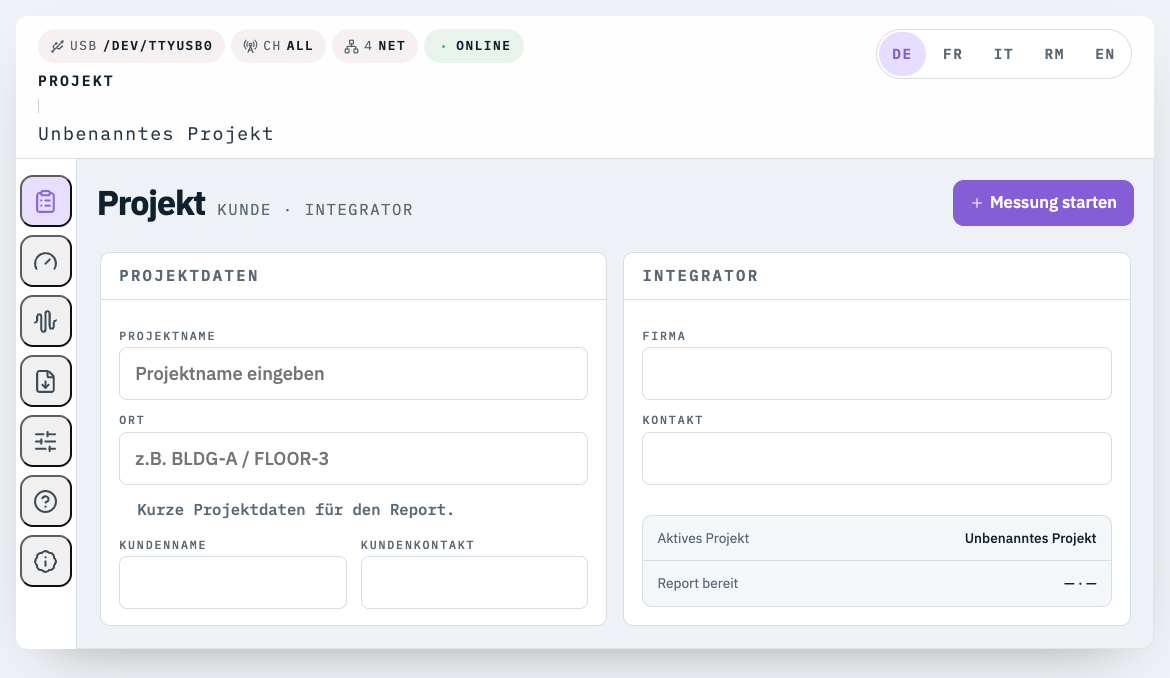The height and width of the screenshot is (678, 1170).
Task: Click the Report bereit progress row
Action: [x=877, y=584]
